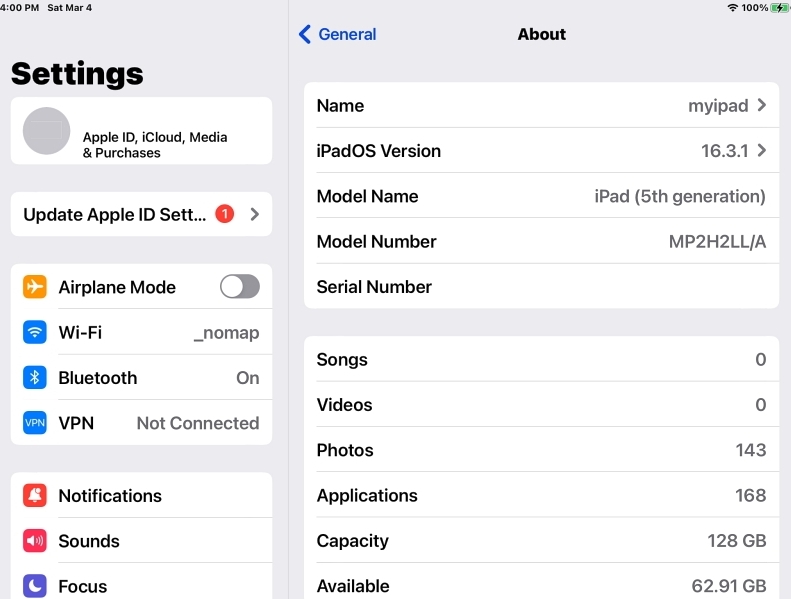The height and width of the screenshot is (599, 791).
Task: Tap the About page title
Action: point(542,34)
